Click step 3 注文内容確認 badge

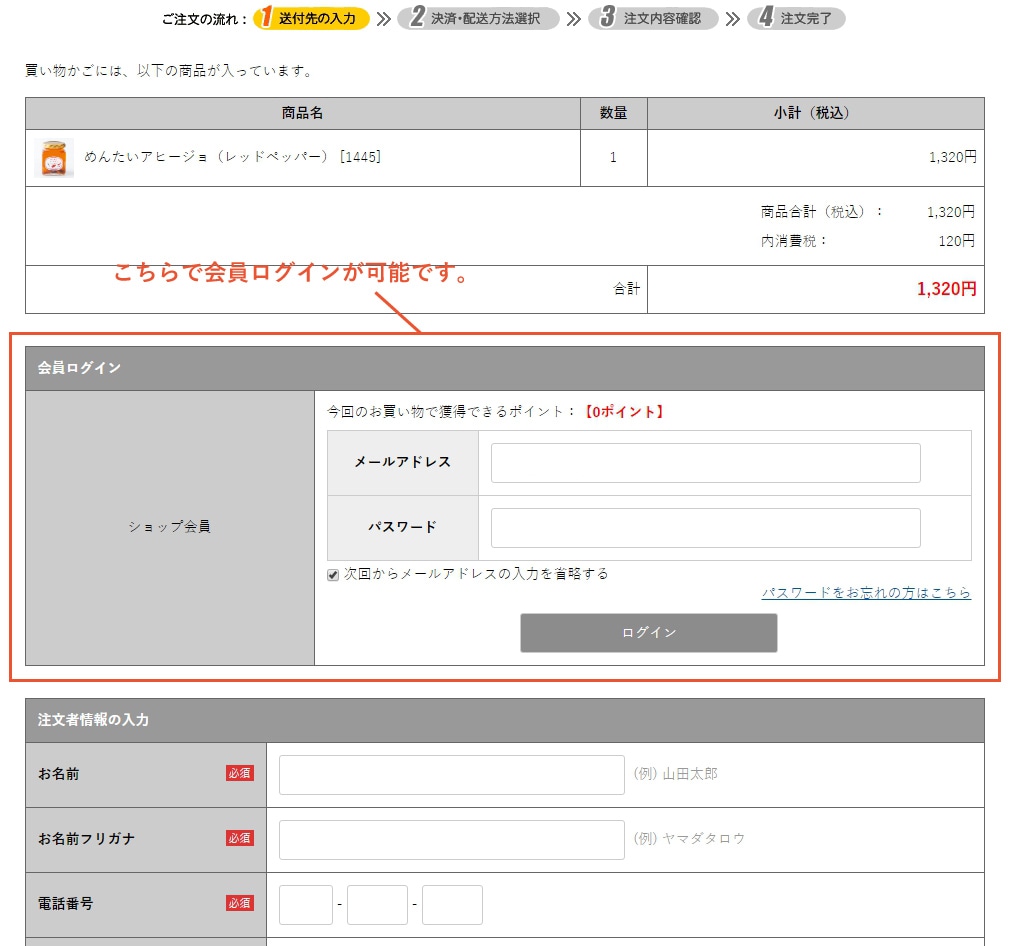653,19
